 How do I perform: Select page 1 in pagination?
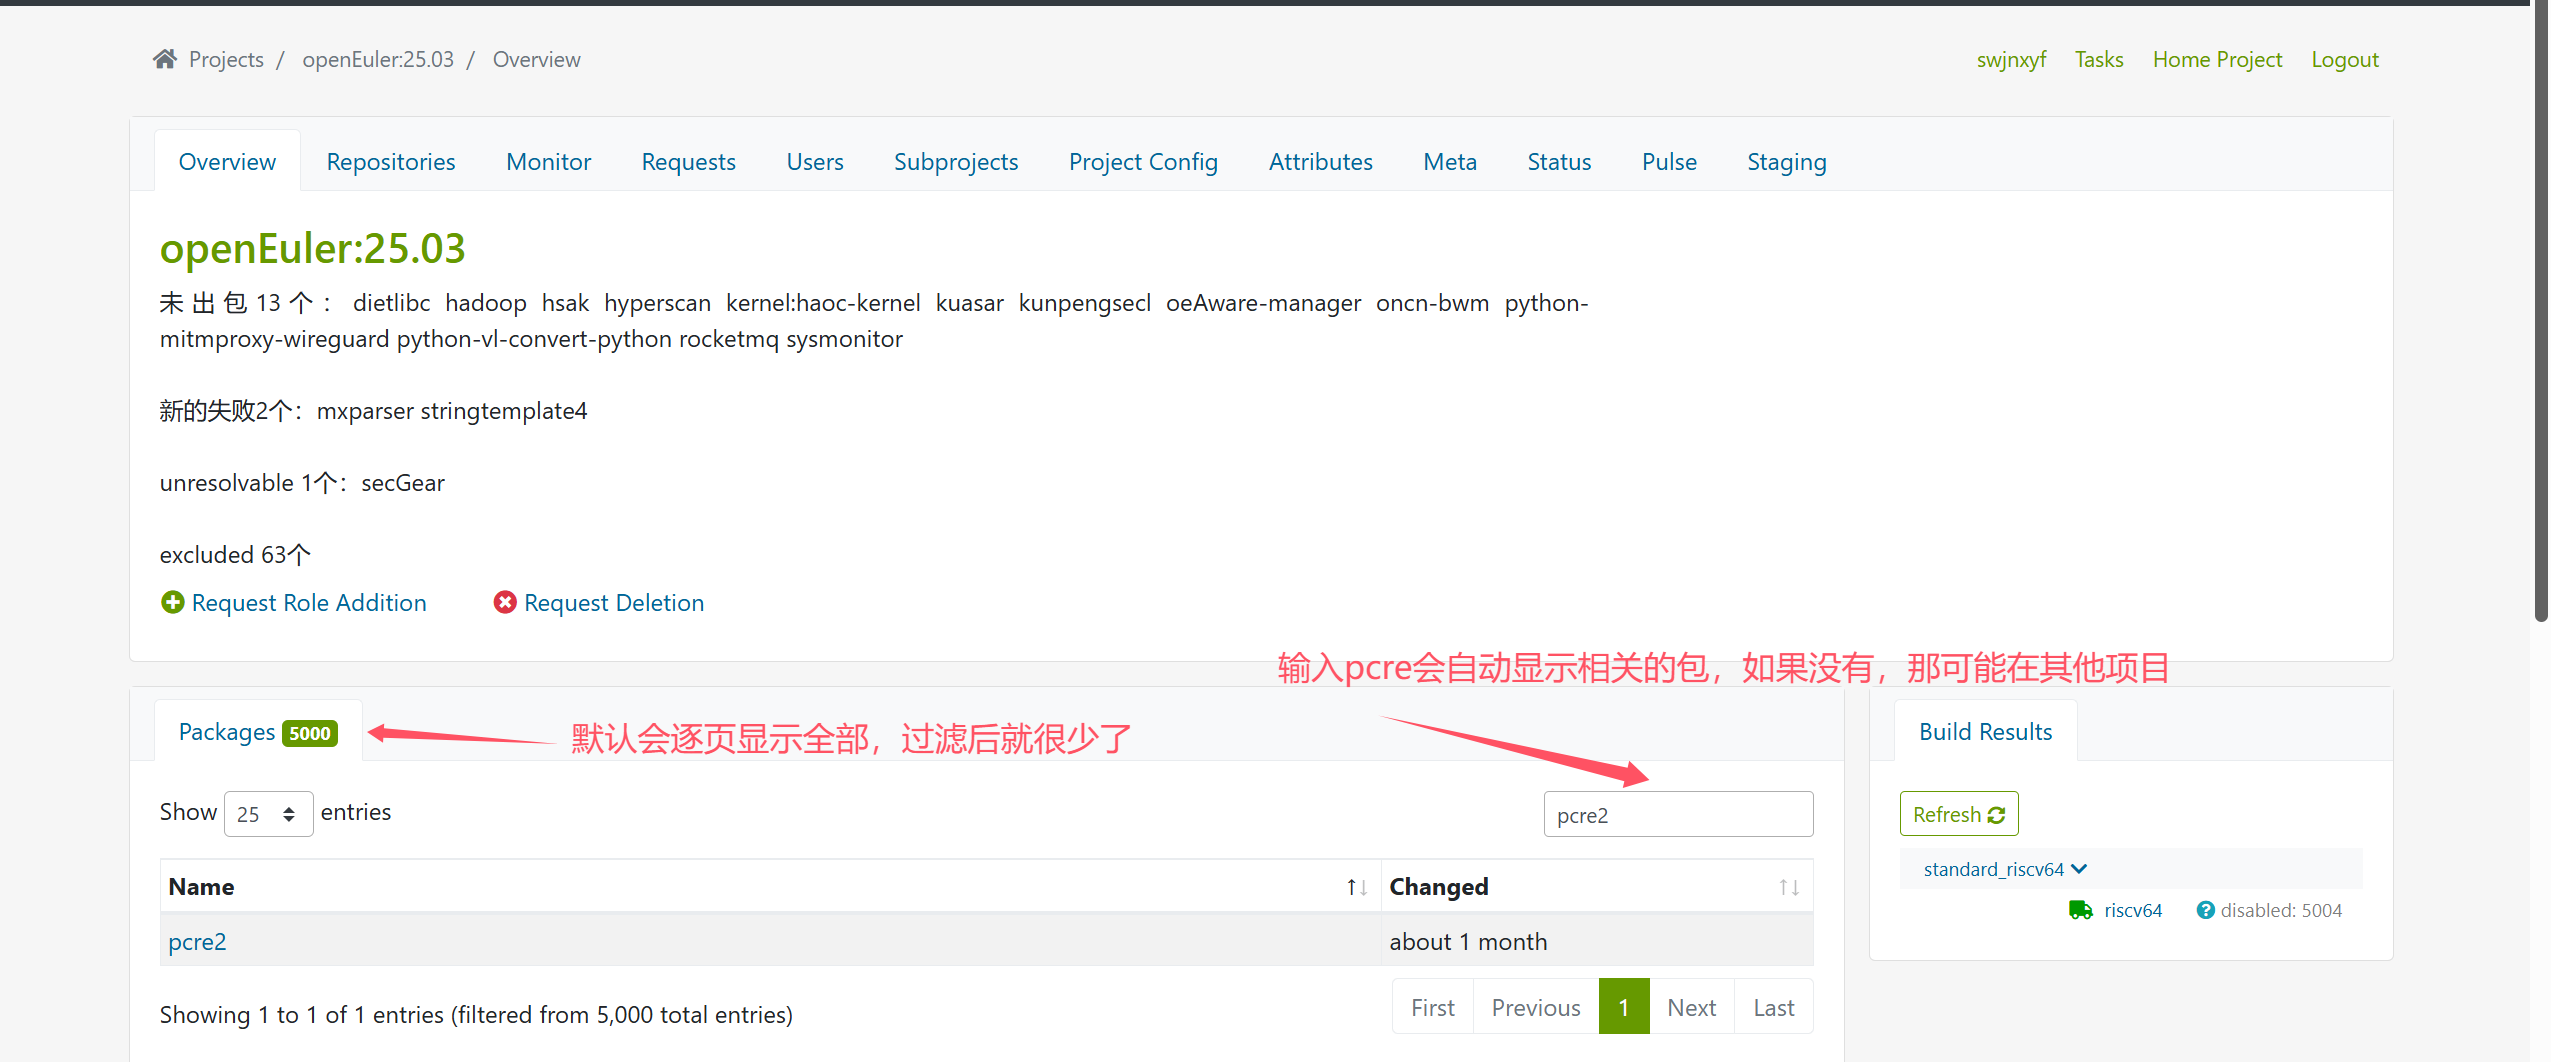(1623, 1007)
